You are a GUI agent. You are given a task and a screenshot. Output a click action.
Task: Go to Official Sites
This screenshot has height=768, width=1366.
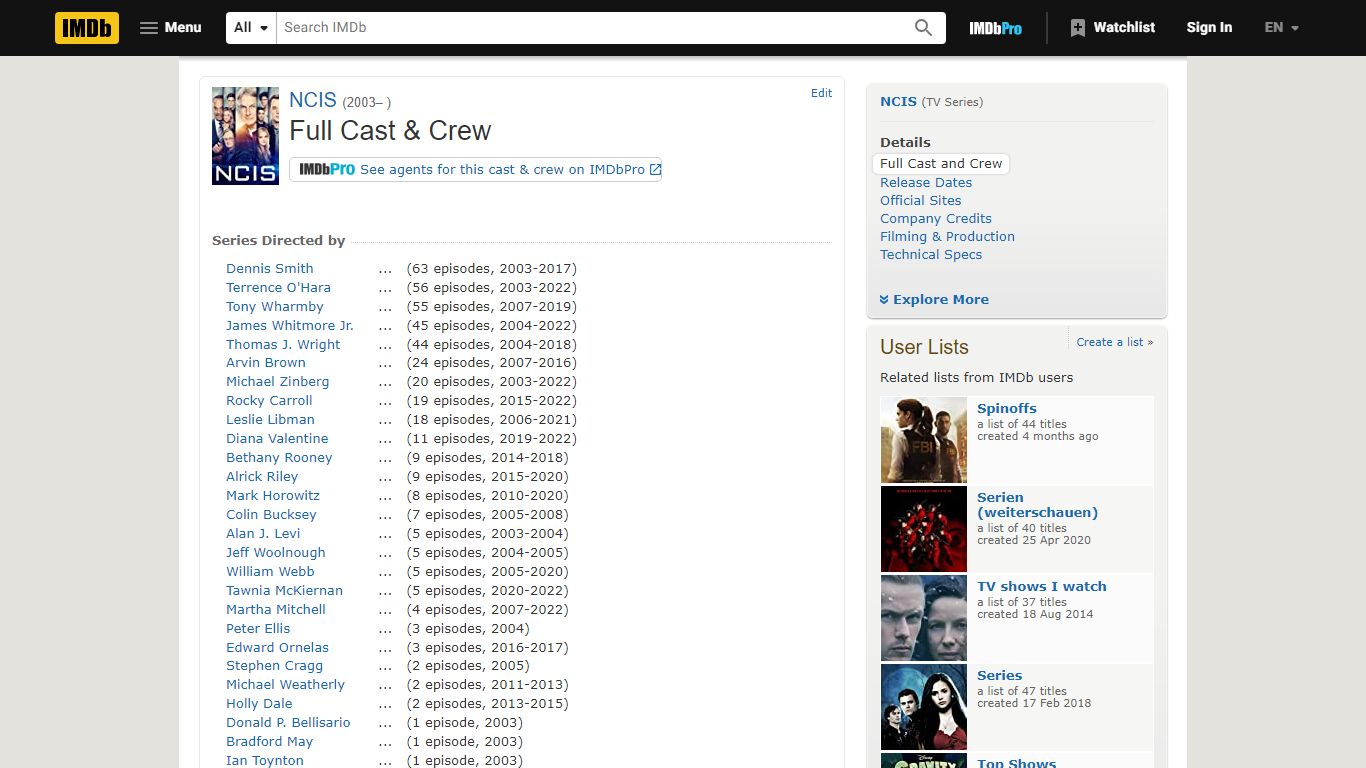click(920, 200)
